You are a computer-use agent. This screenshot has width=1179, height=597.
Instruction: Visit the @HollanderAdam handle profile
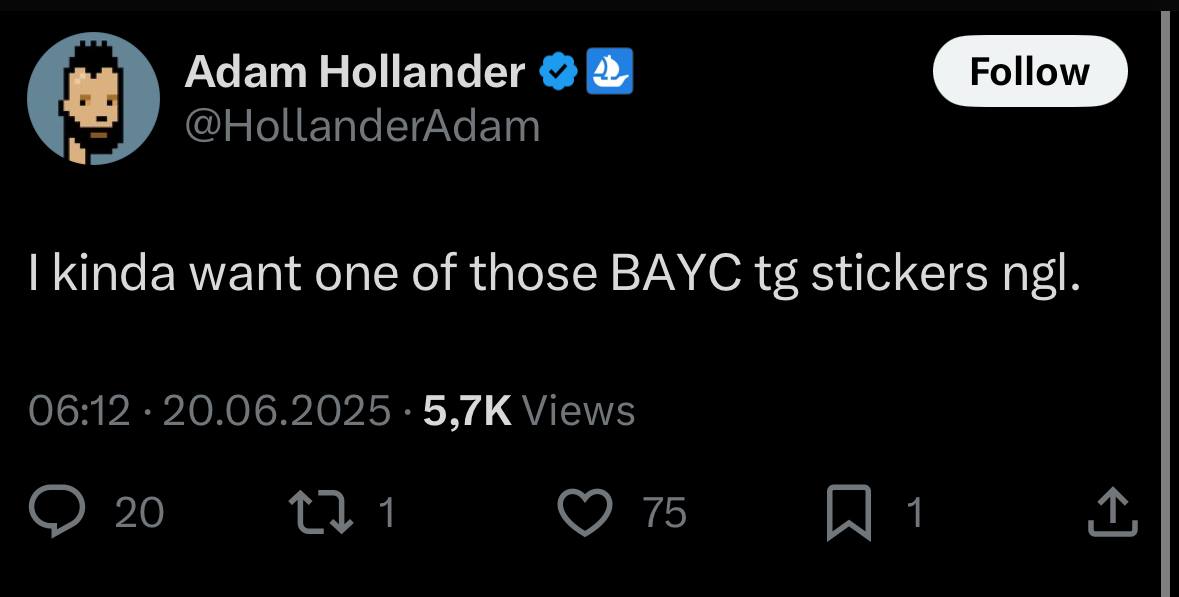(362, 126)
